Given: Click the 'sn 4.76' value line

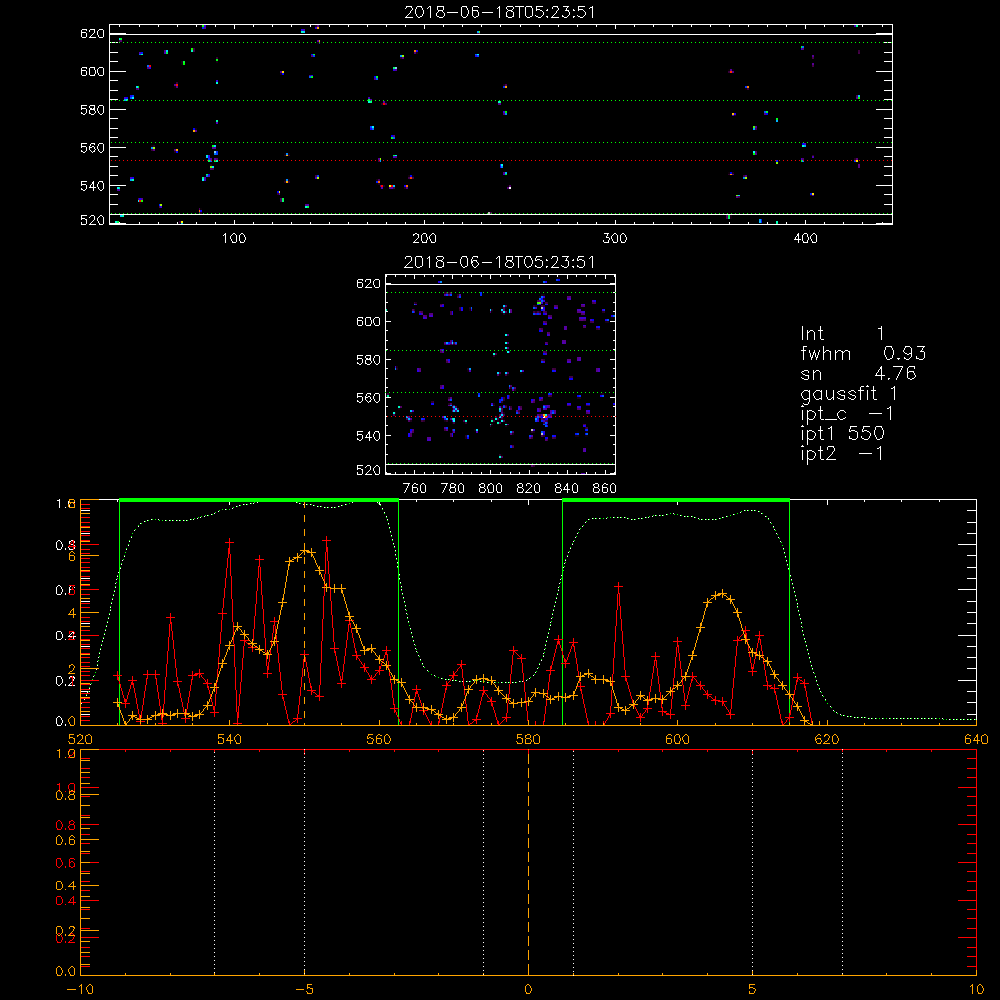Looking at the screenshot, I should [858, 373].
